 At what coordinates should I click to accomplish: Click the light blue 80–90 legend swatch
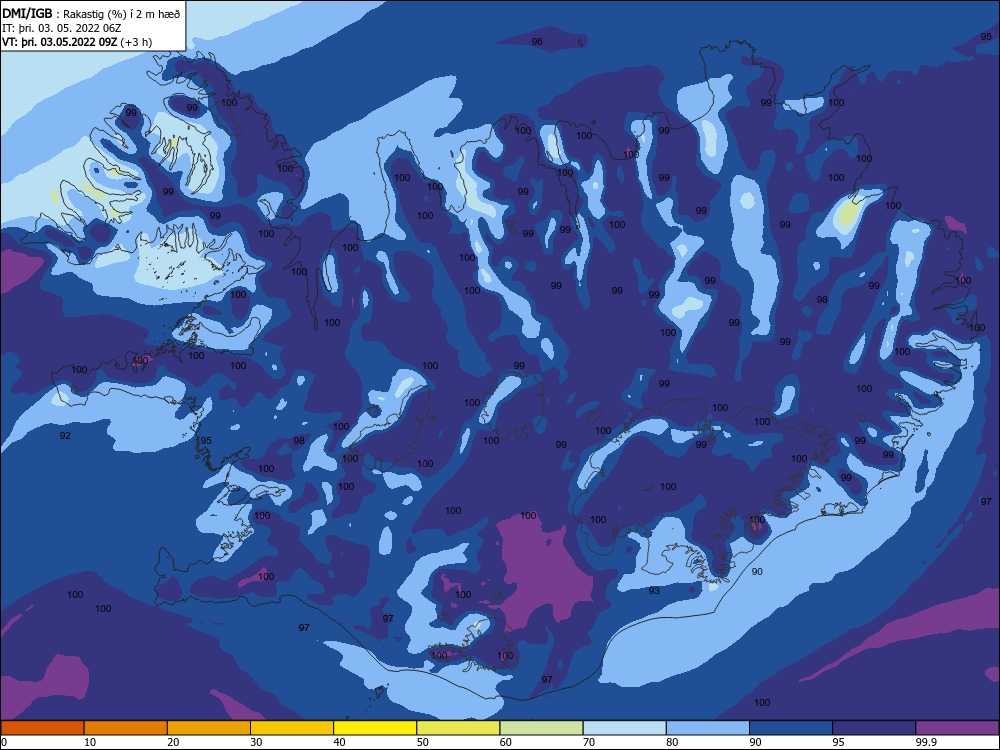[708, 728]
